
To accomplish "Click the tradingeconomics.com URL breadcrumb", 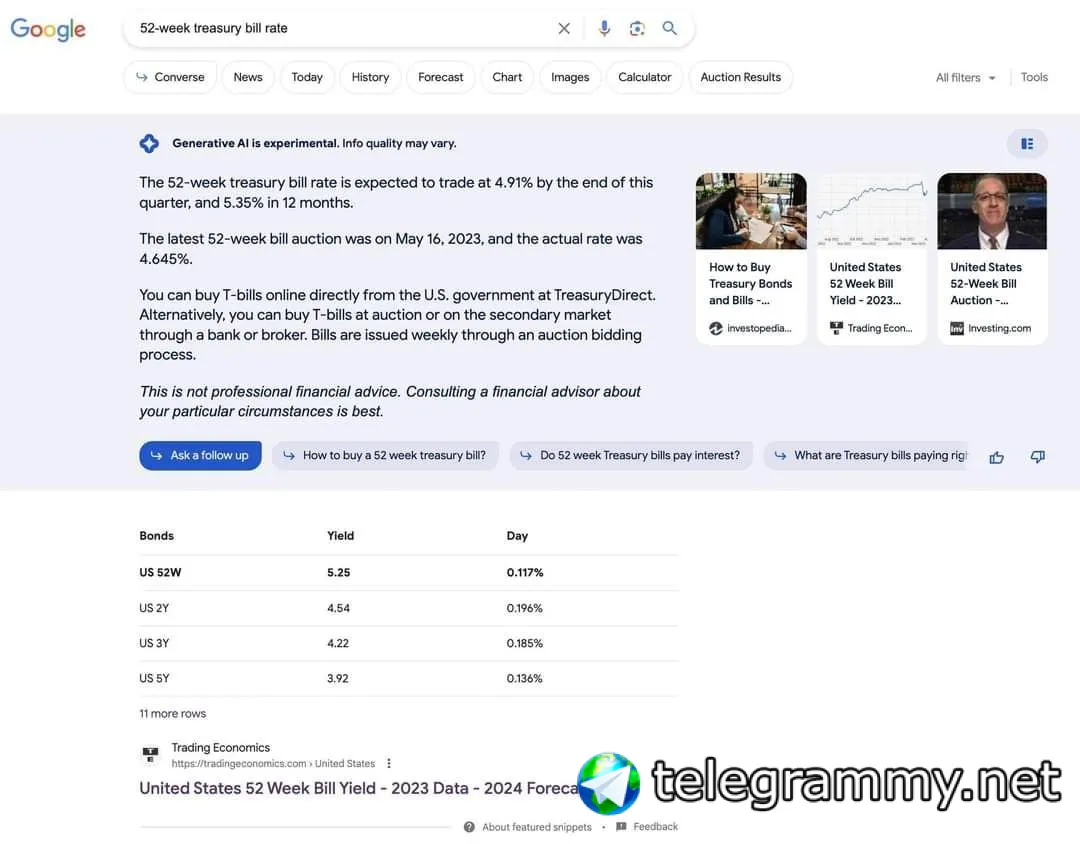I will tap(273, 763).
